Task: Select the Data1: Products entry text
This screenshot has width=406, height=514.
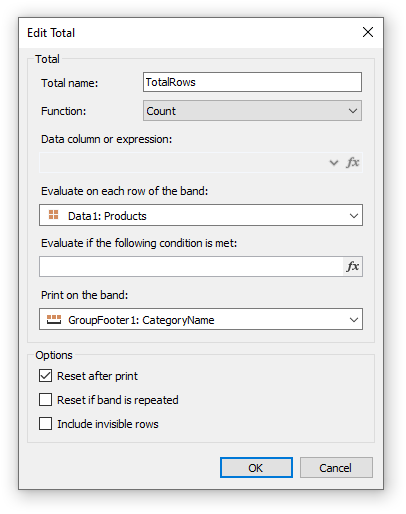Action: point(107,216)
